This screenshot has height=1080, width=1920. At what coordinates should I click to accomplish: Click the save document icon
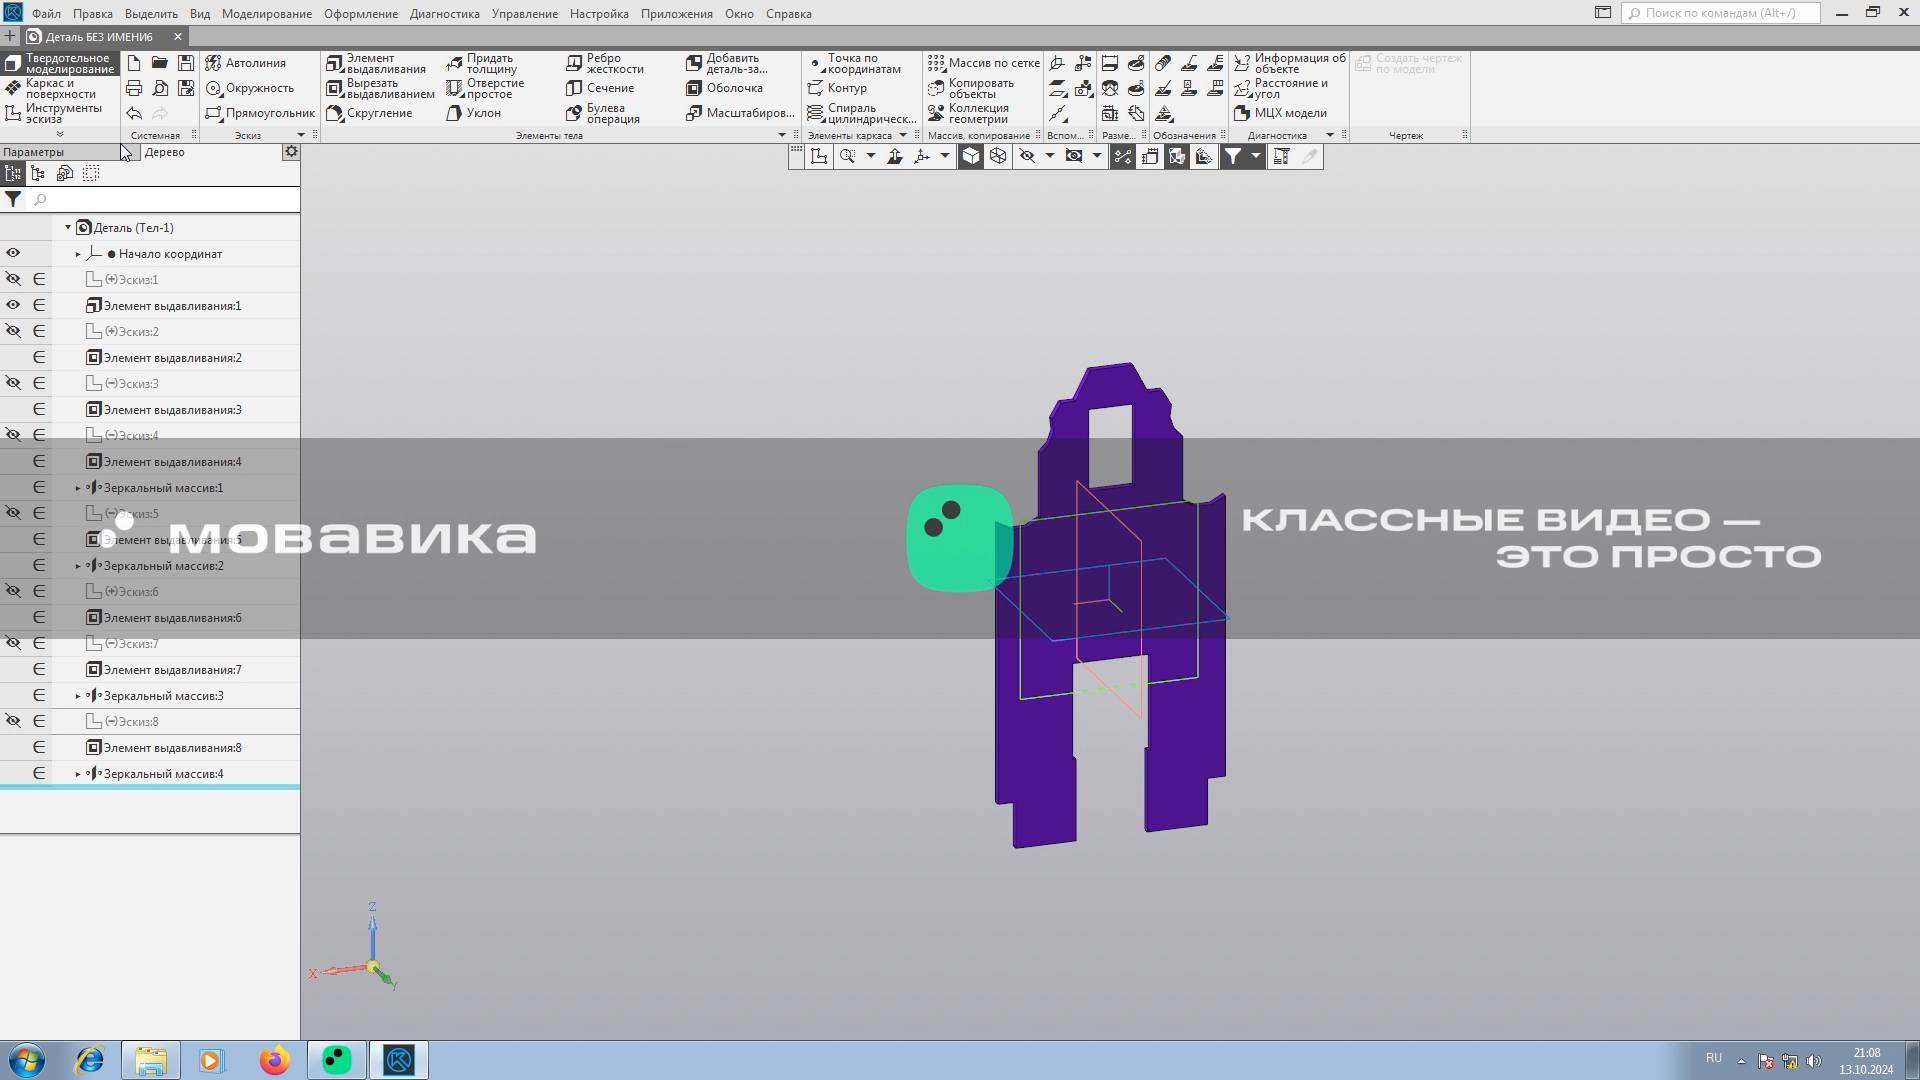pos(186,63)
